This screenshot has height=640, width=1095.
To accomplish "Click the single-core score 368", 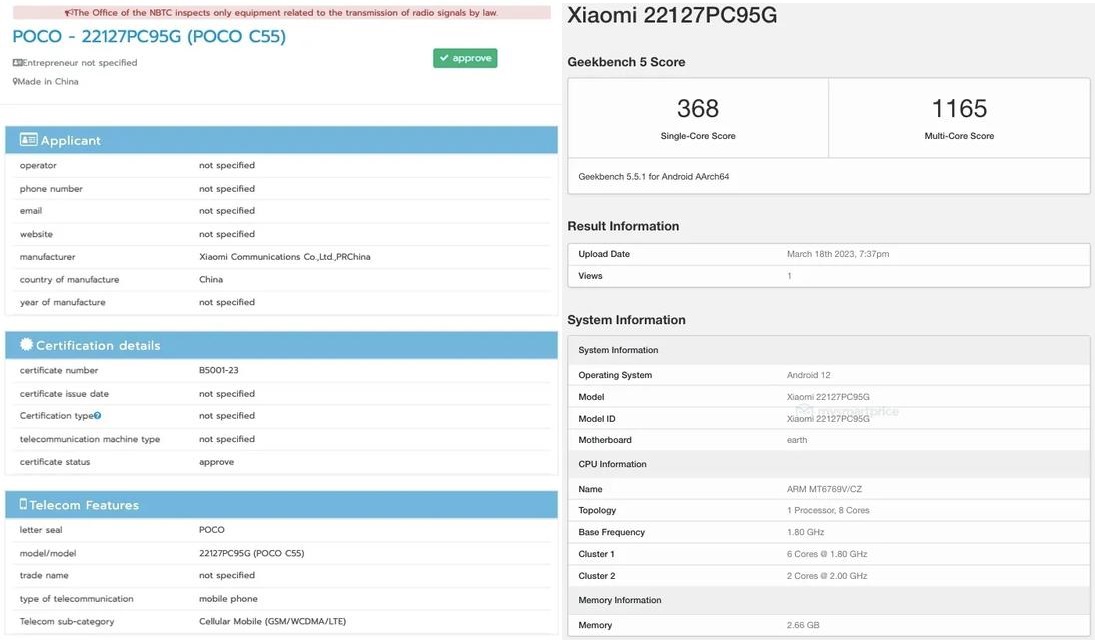I will click(x=698, y=108).
